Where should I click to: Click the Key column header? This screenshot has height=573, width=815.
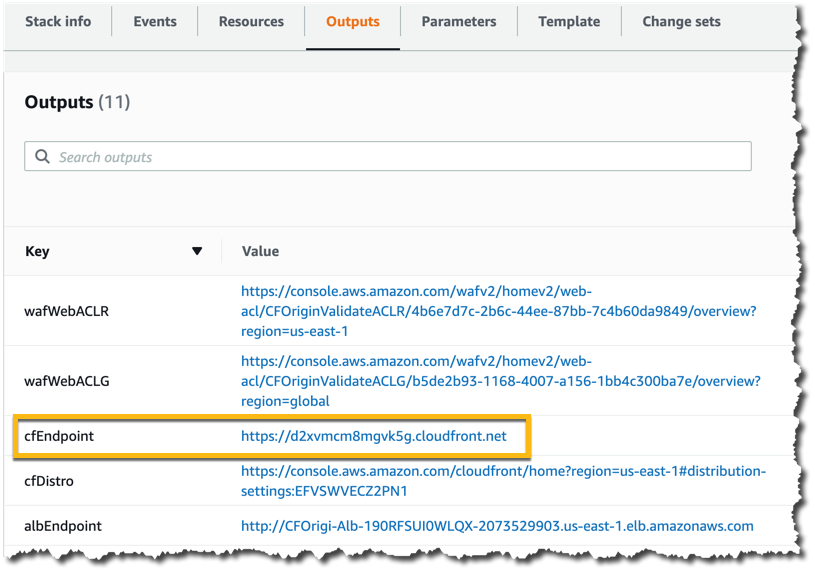pos(37,251)
